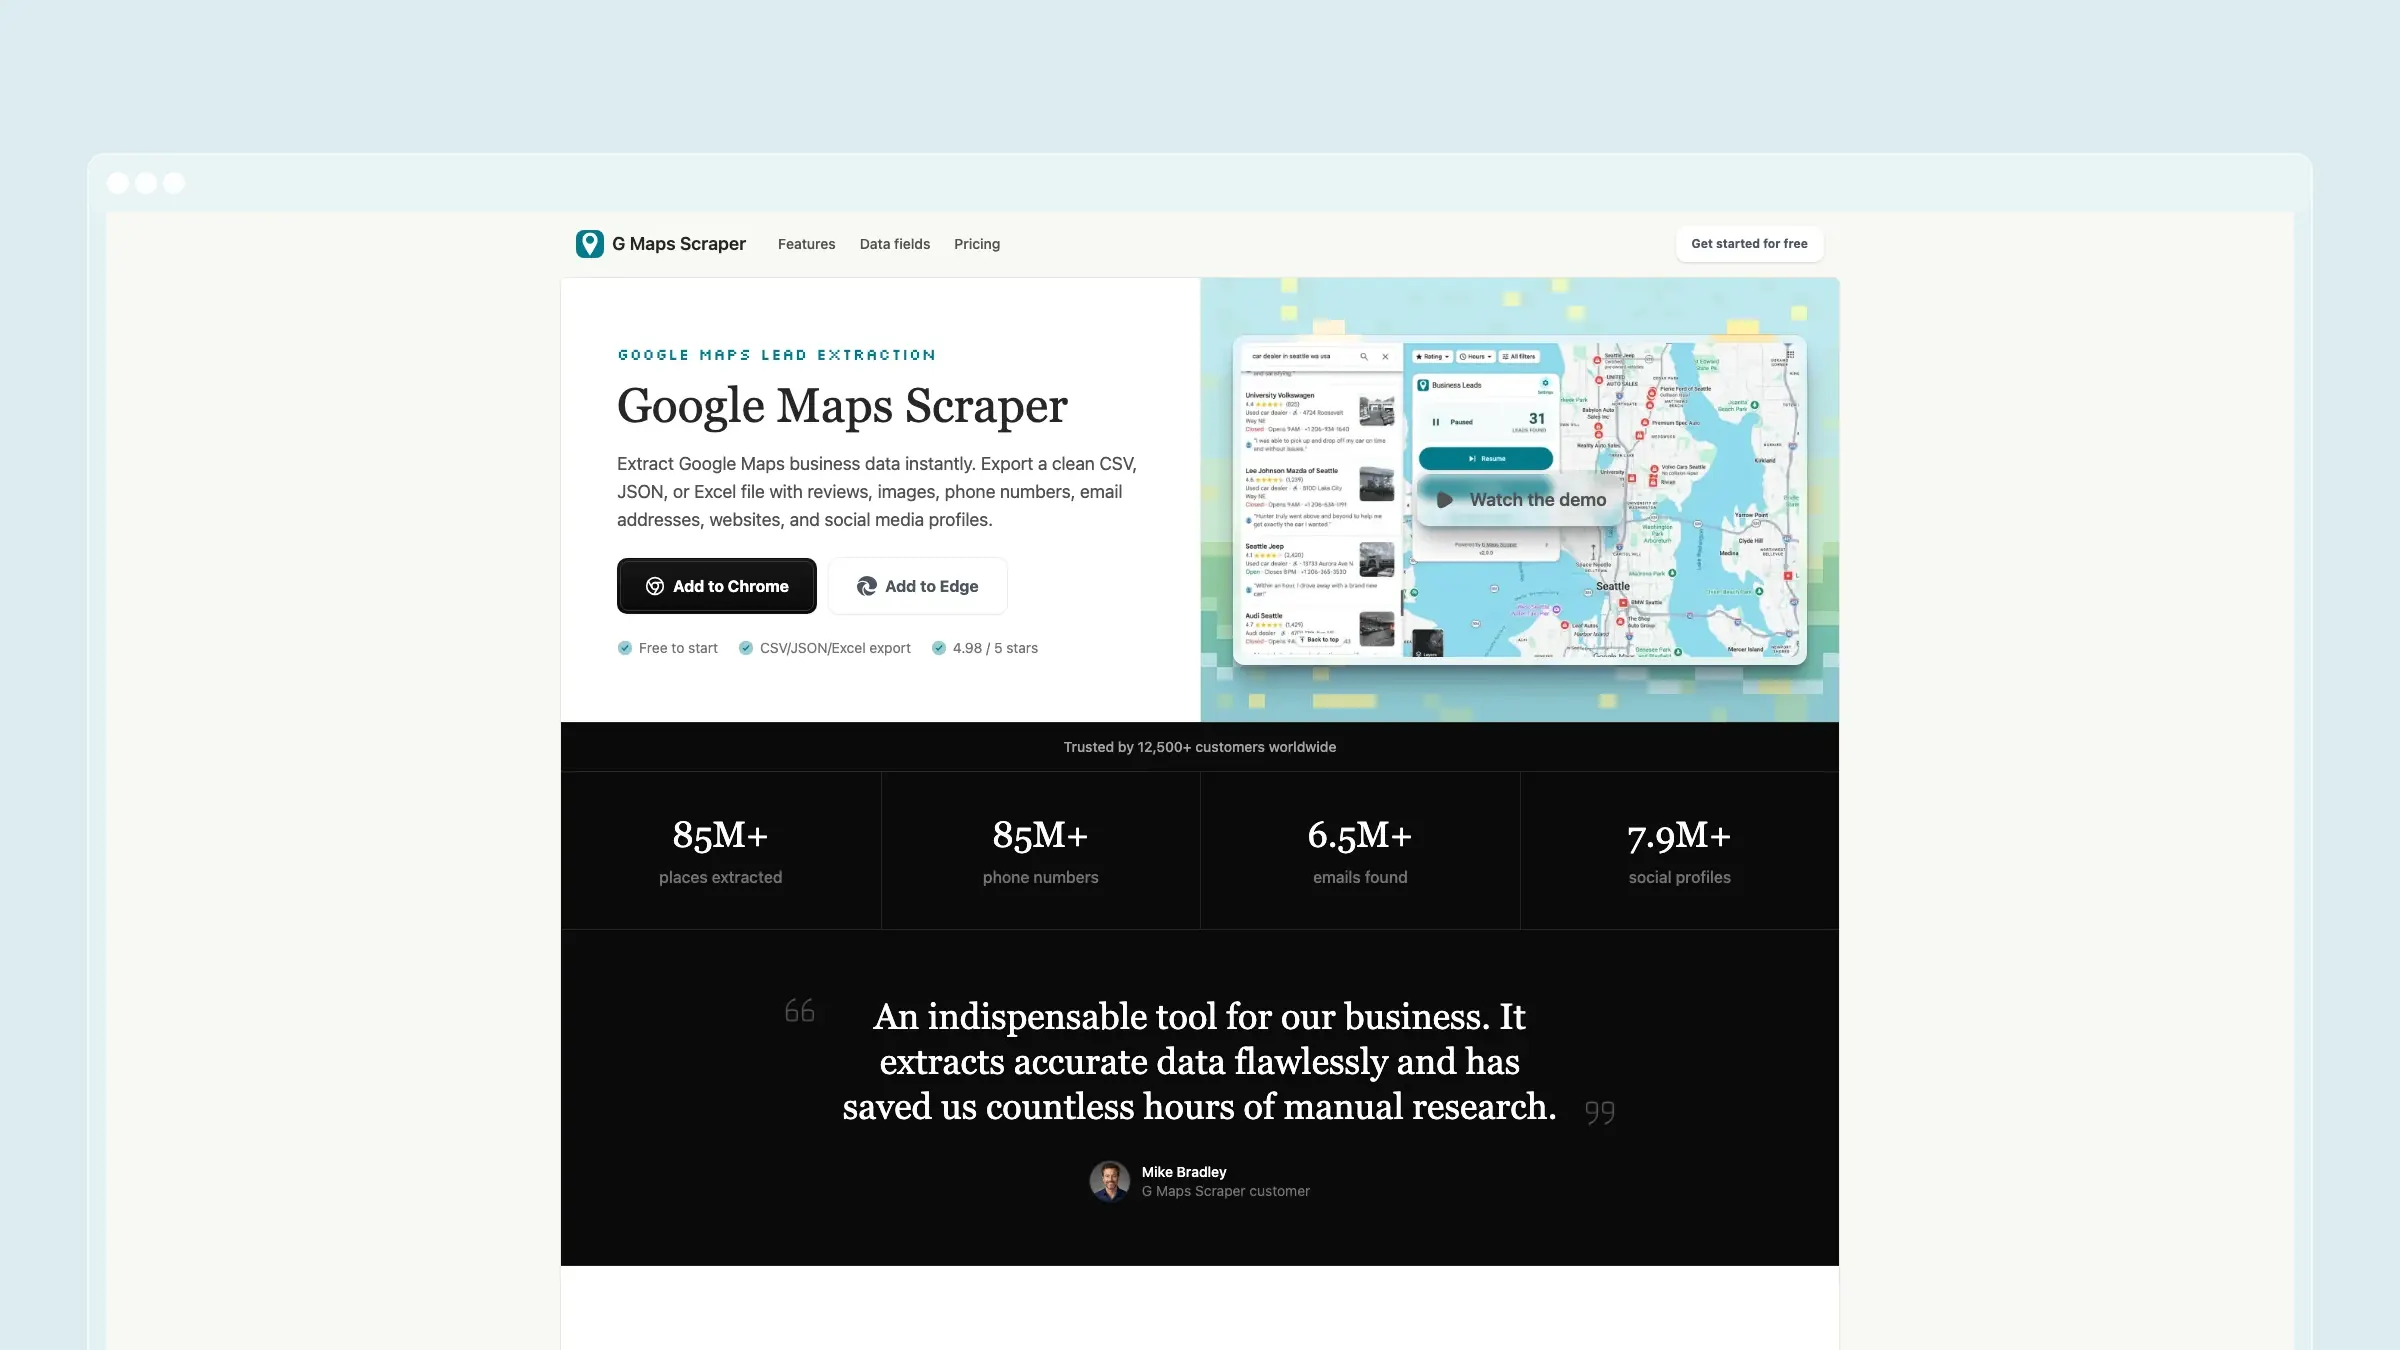Image resolution: width=2400 pixels, height=1350 pixels.
Task: Click the Add to Chrome button
Action: click(716, 586)
